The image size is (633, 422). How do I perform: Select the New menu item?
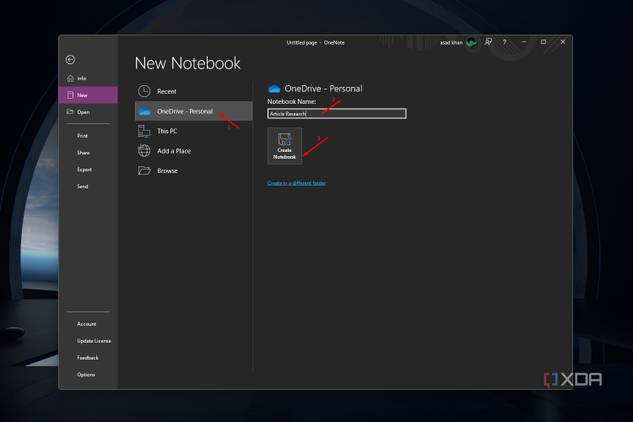point(88,95)
